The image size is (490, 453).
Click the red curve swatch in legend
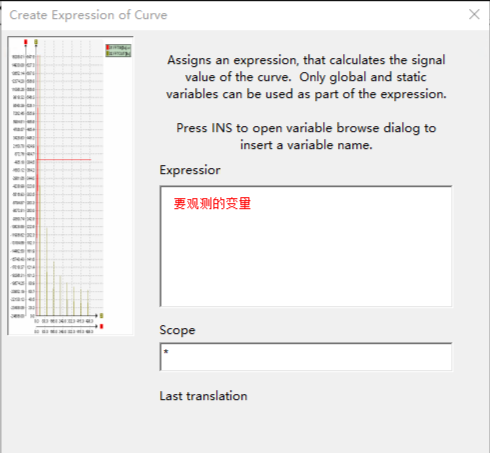tap(108, 48)
